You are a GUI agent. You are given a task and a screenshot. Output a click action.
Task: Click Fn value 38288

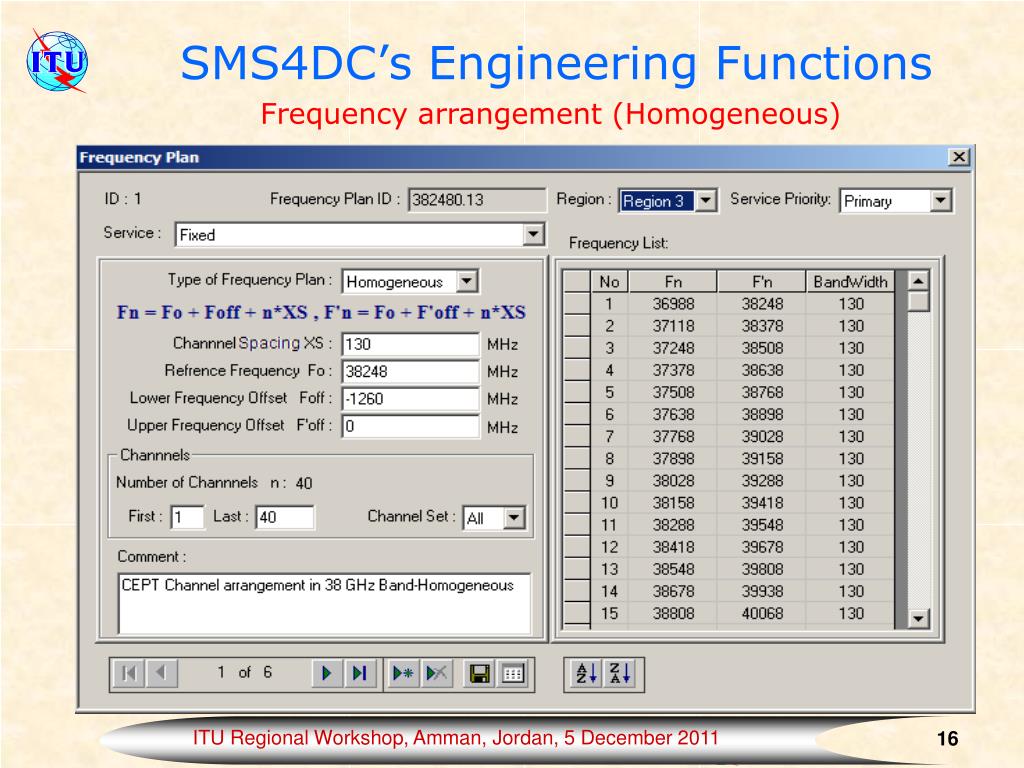click(673, 525)
